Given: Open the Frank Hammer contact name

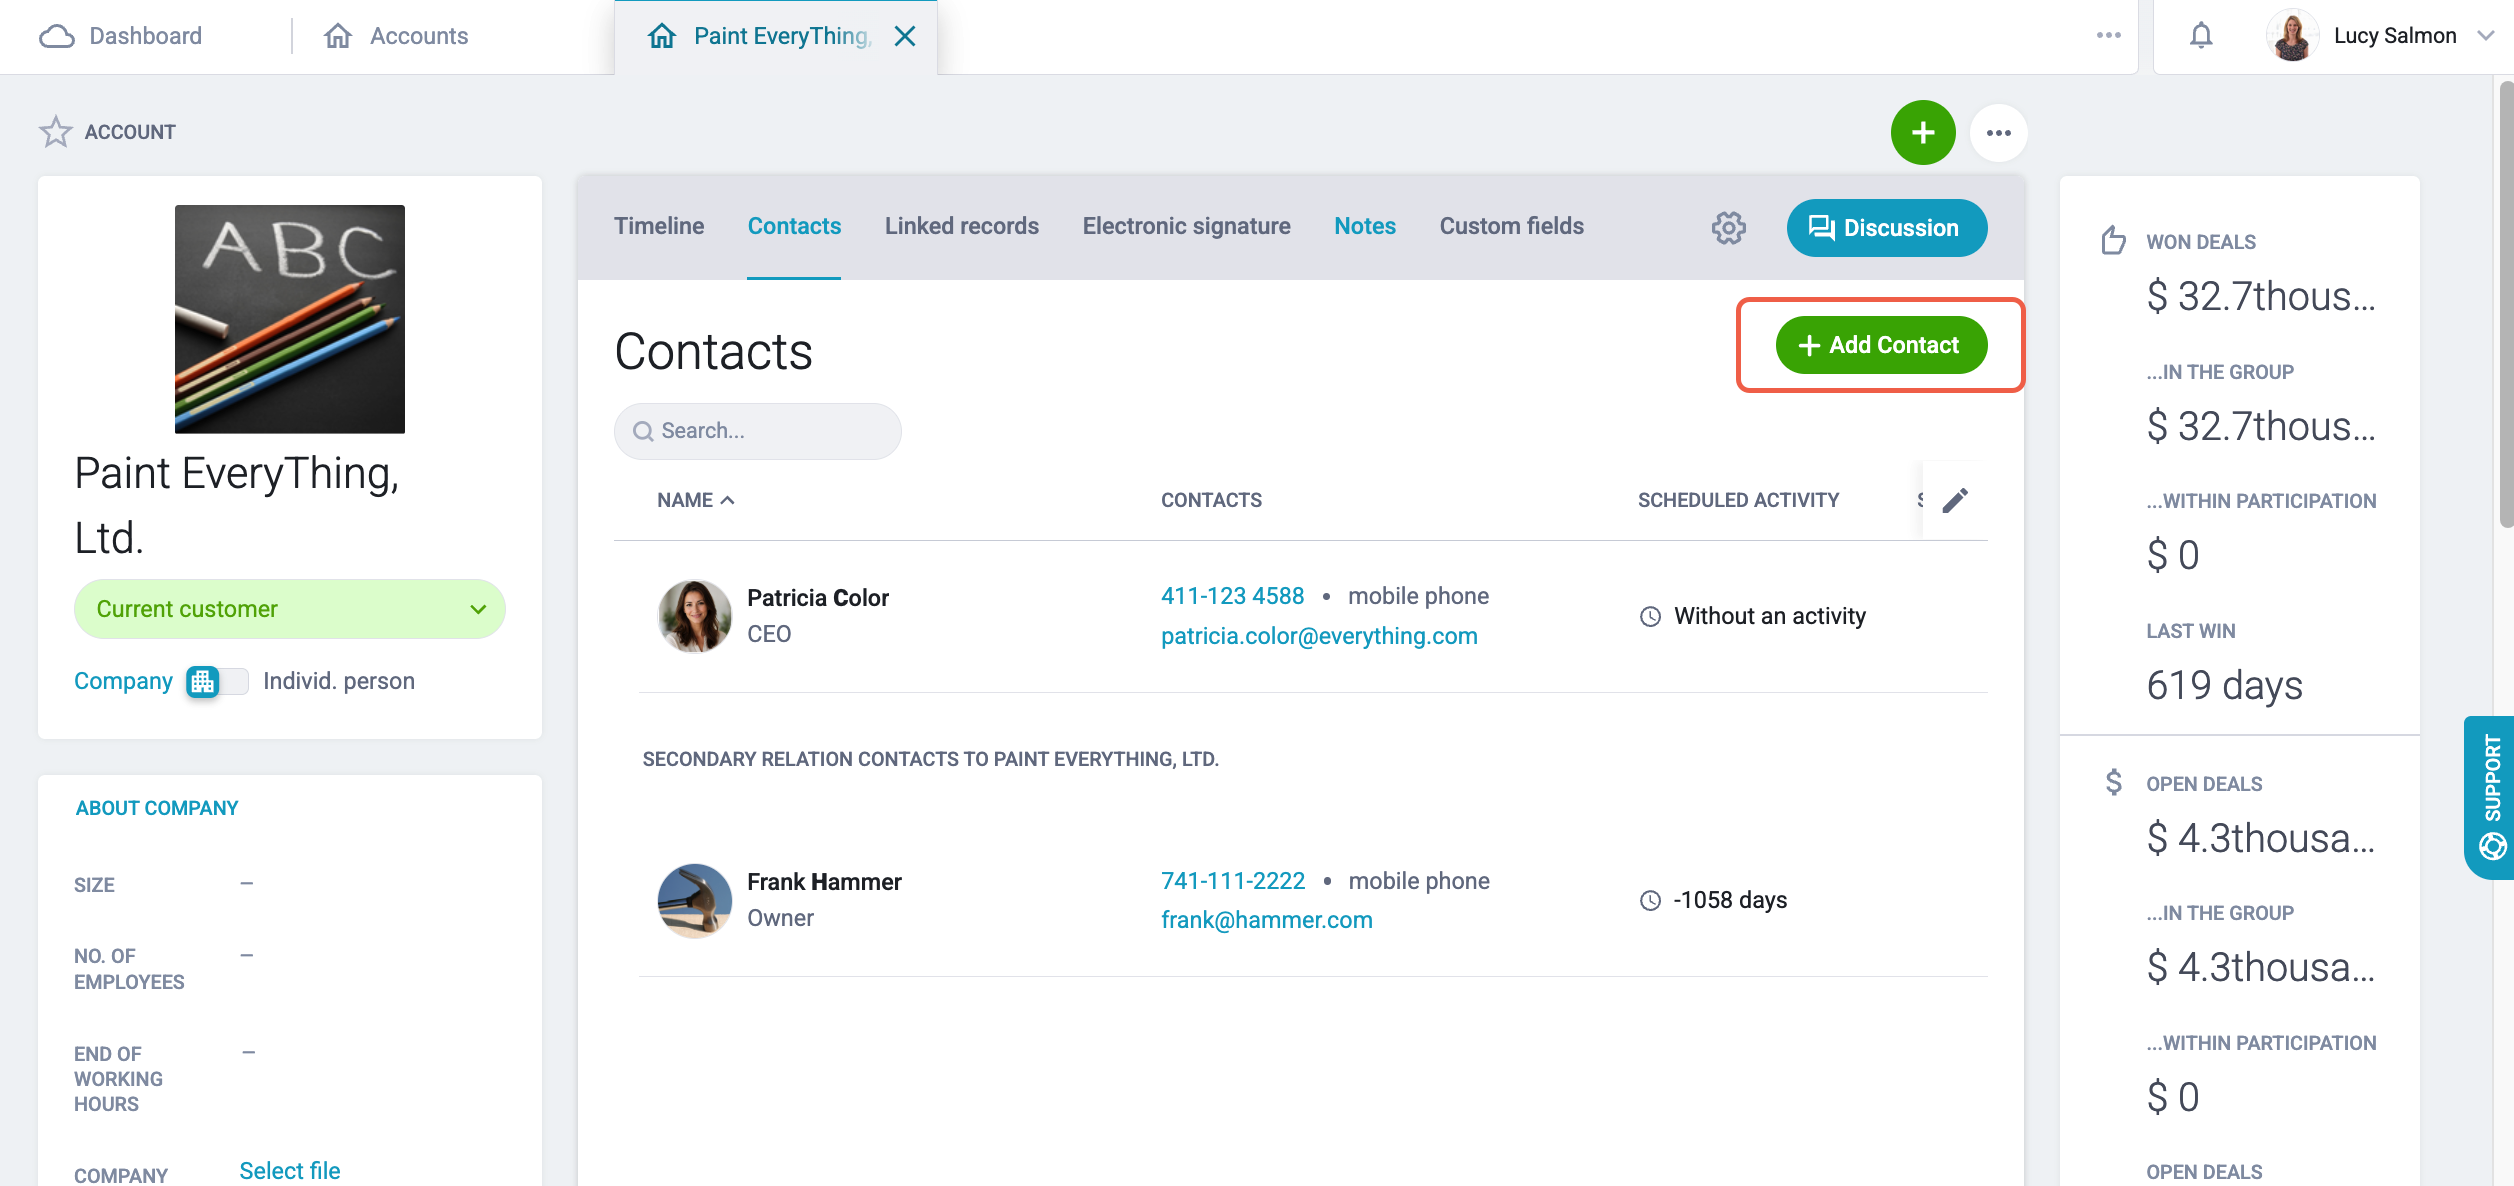Looking at the screenshot, I should coord(824,882).
